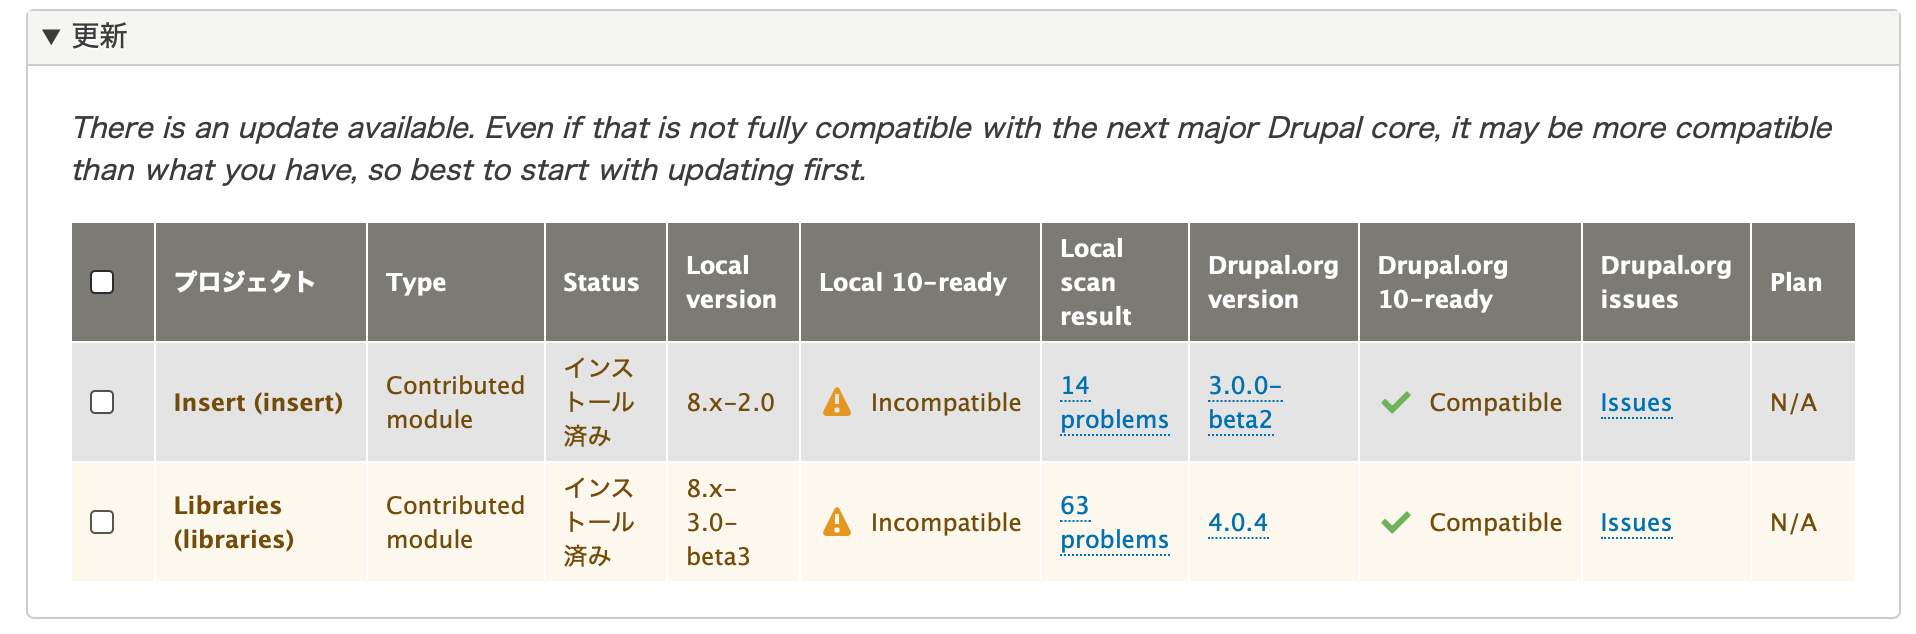
Task: Check the Libraries (libraries) row checkbox
Action: pos(102,522)
